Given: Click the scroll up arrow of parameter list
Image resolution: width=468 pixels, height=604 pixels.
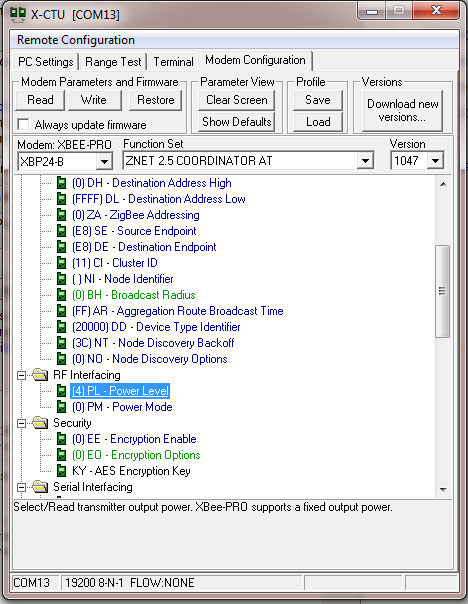Looking at the screenshot, I should point(443,184).
